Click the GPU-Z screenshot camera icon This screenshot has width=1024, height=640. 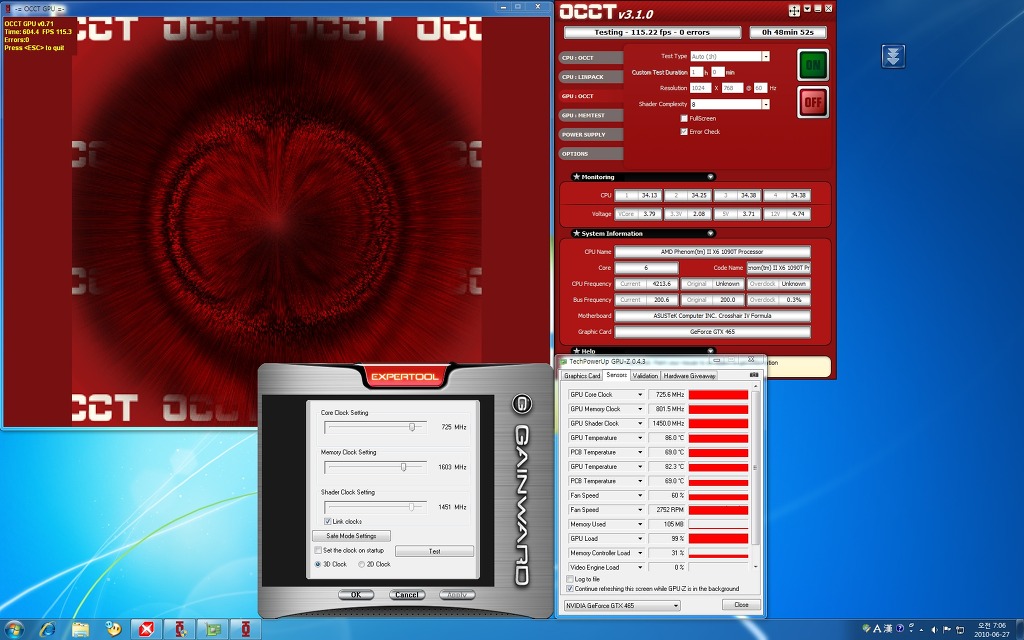point(754,375)
